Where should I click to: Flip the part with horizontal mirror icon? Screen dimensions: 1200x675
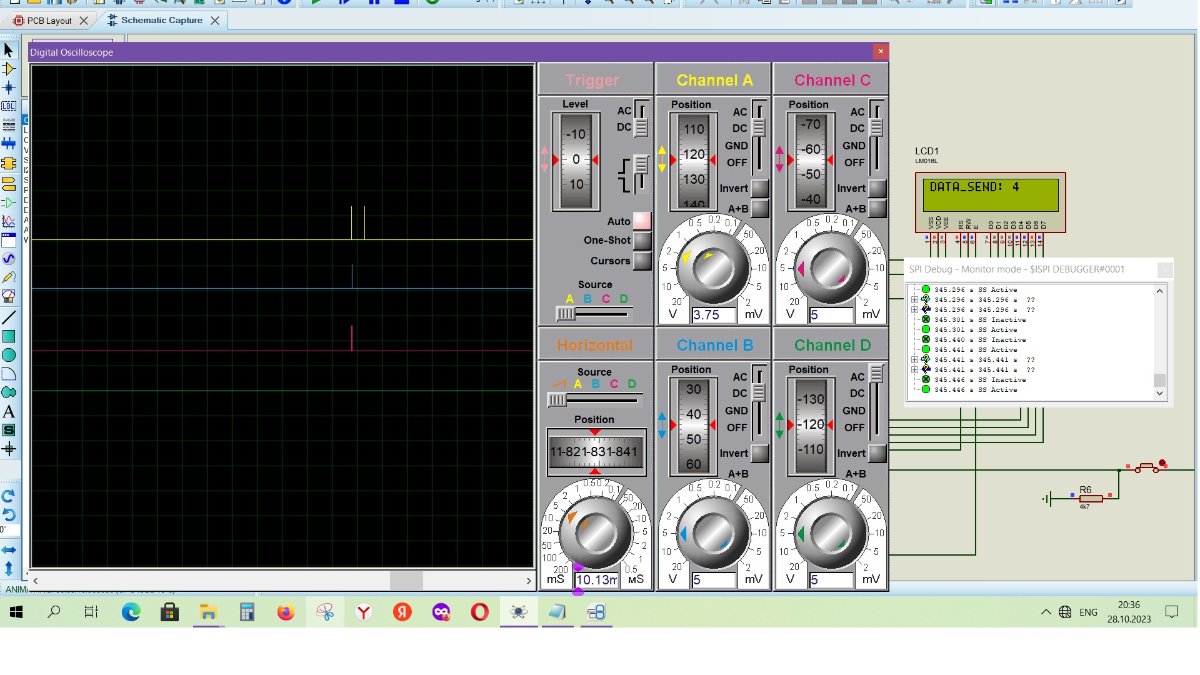click(x=9, y=550)
